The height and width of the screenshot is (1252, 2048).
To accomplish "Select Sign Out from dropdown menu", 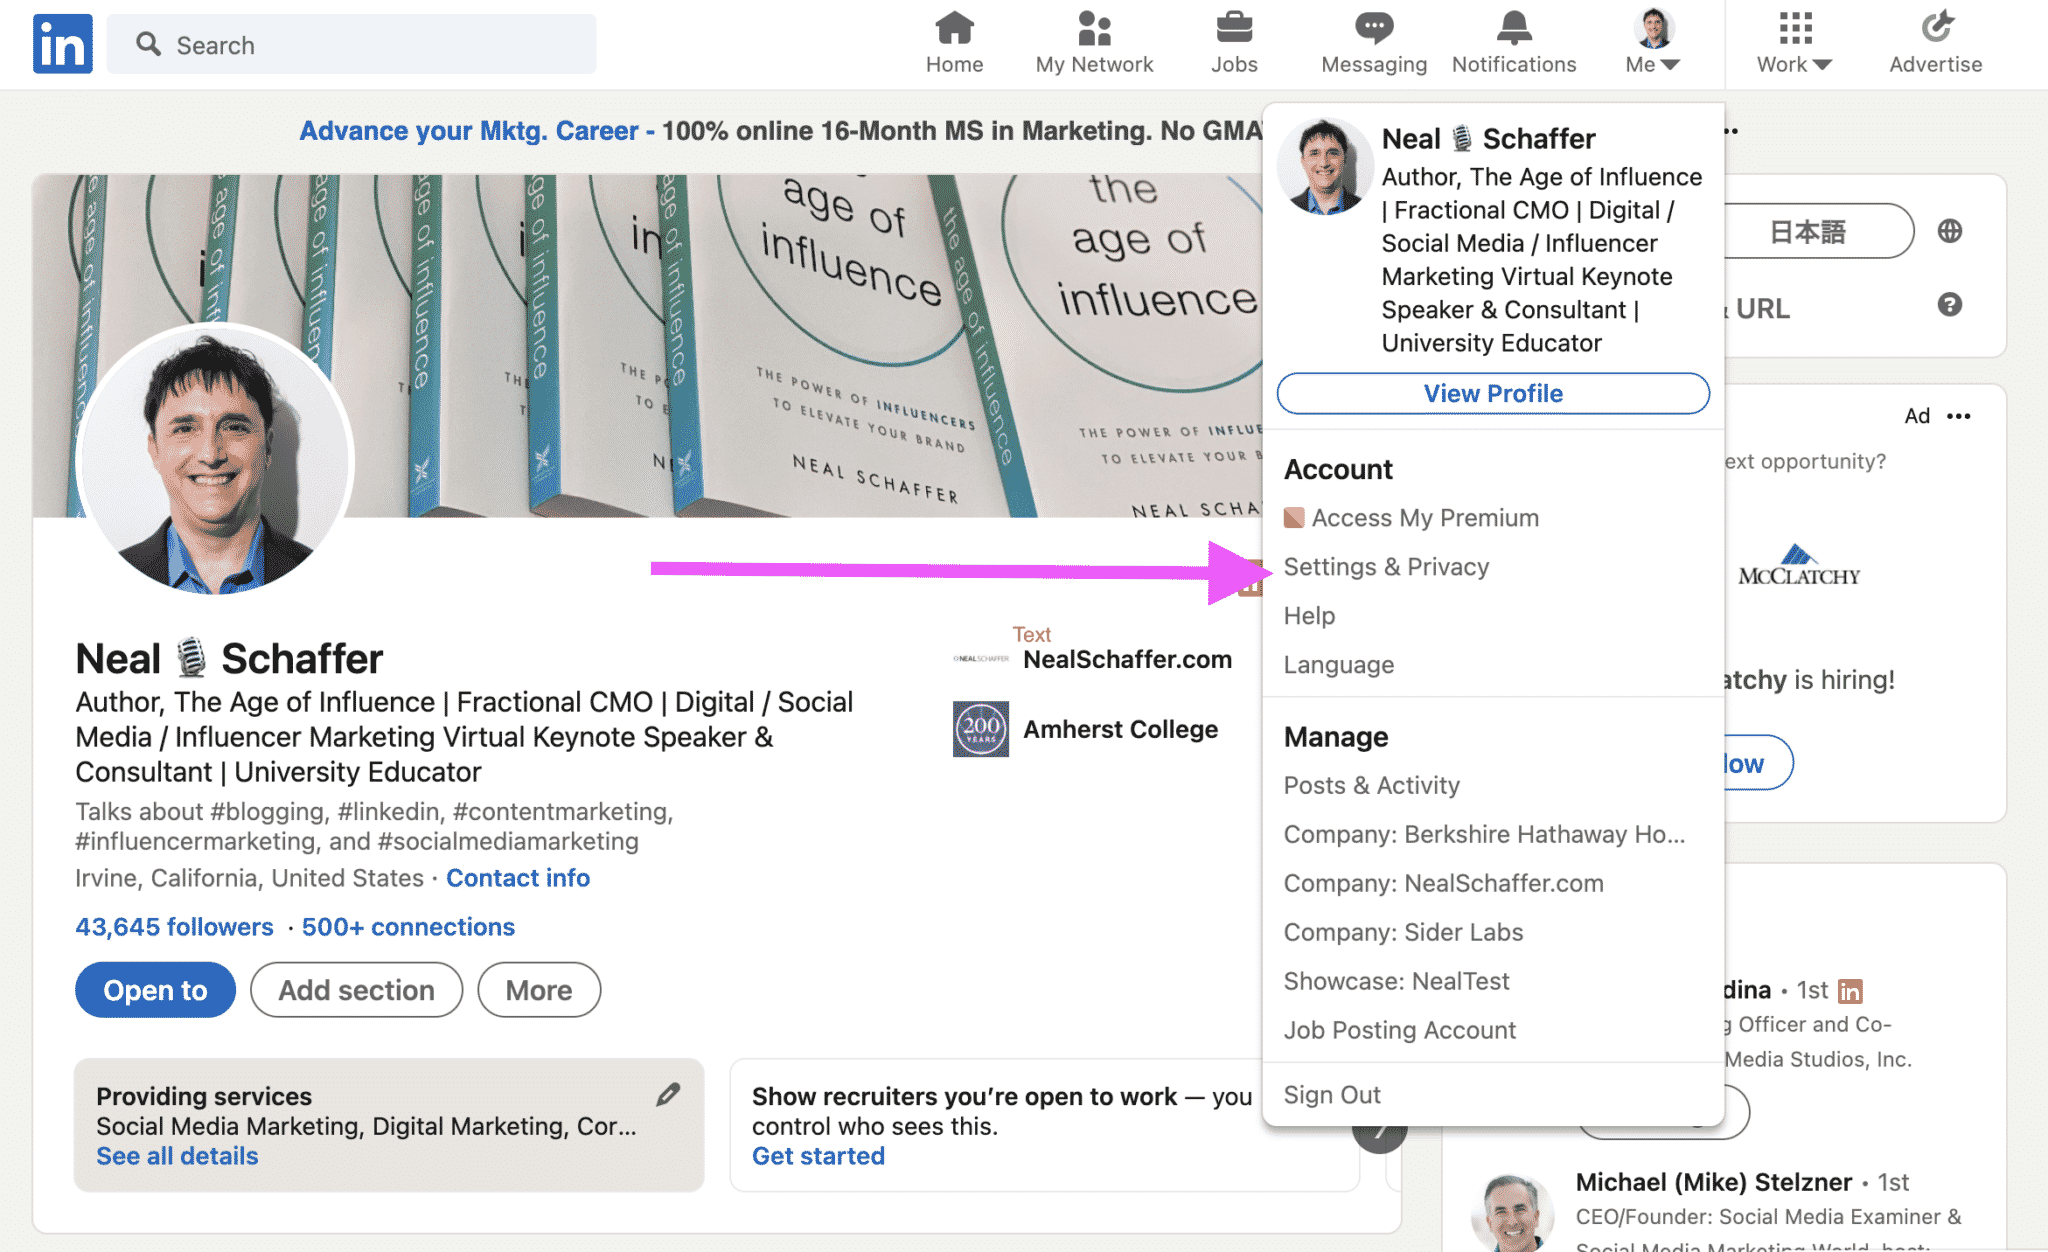I will tap(1333, 1094).
